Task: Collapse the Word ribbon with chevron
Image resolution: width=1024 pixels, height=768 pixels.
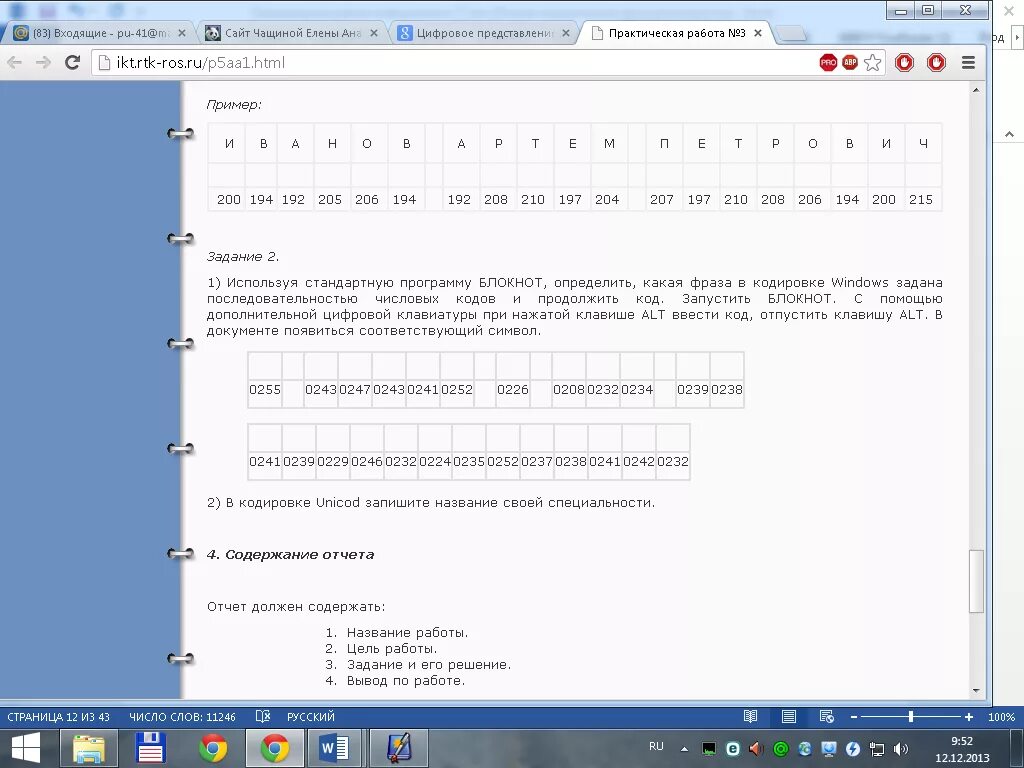Action: pos(1009,135)
